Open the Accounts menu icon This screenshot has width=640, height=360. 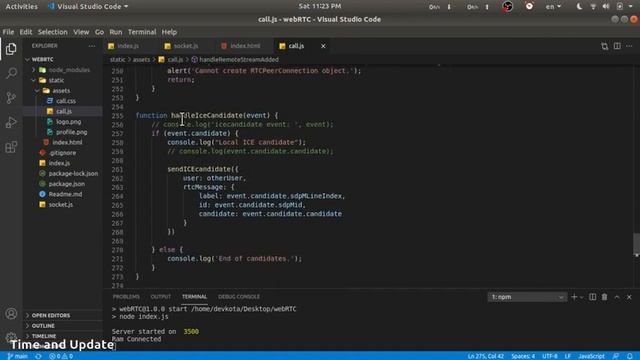[11, 313]
